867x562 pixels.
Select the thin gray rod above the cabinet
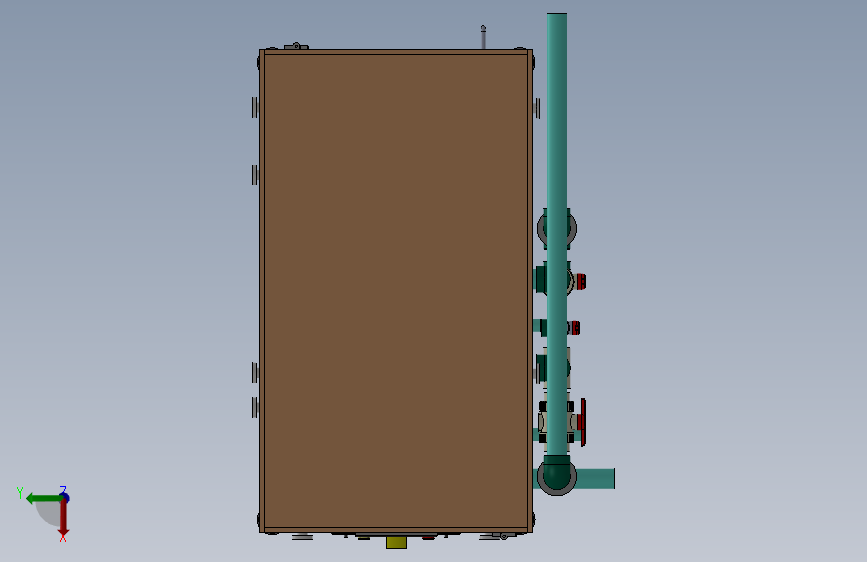(483, 38)
